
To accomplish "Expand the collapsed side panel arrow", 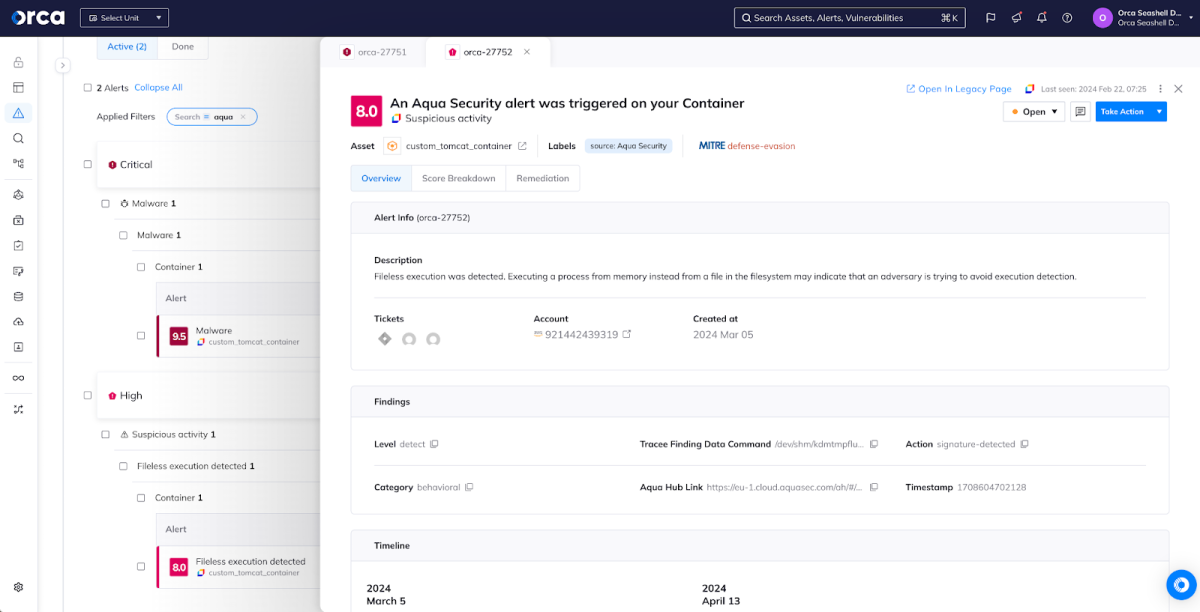I will point(62,65).
